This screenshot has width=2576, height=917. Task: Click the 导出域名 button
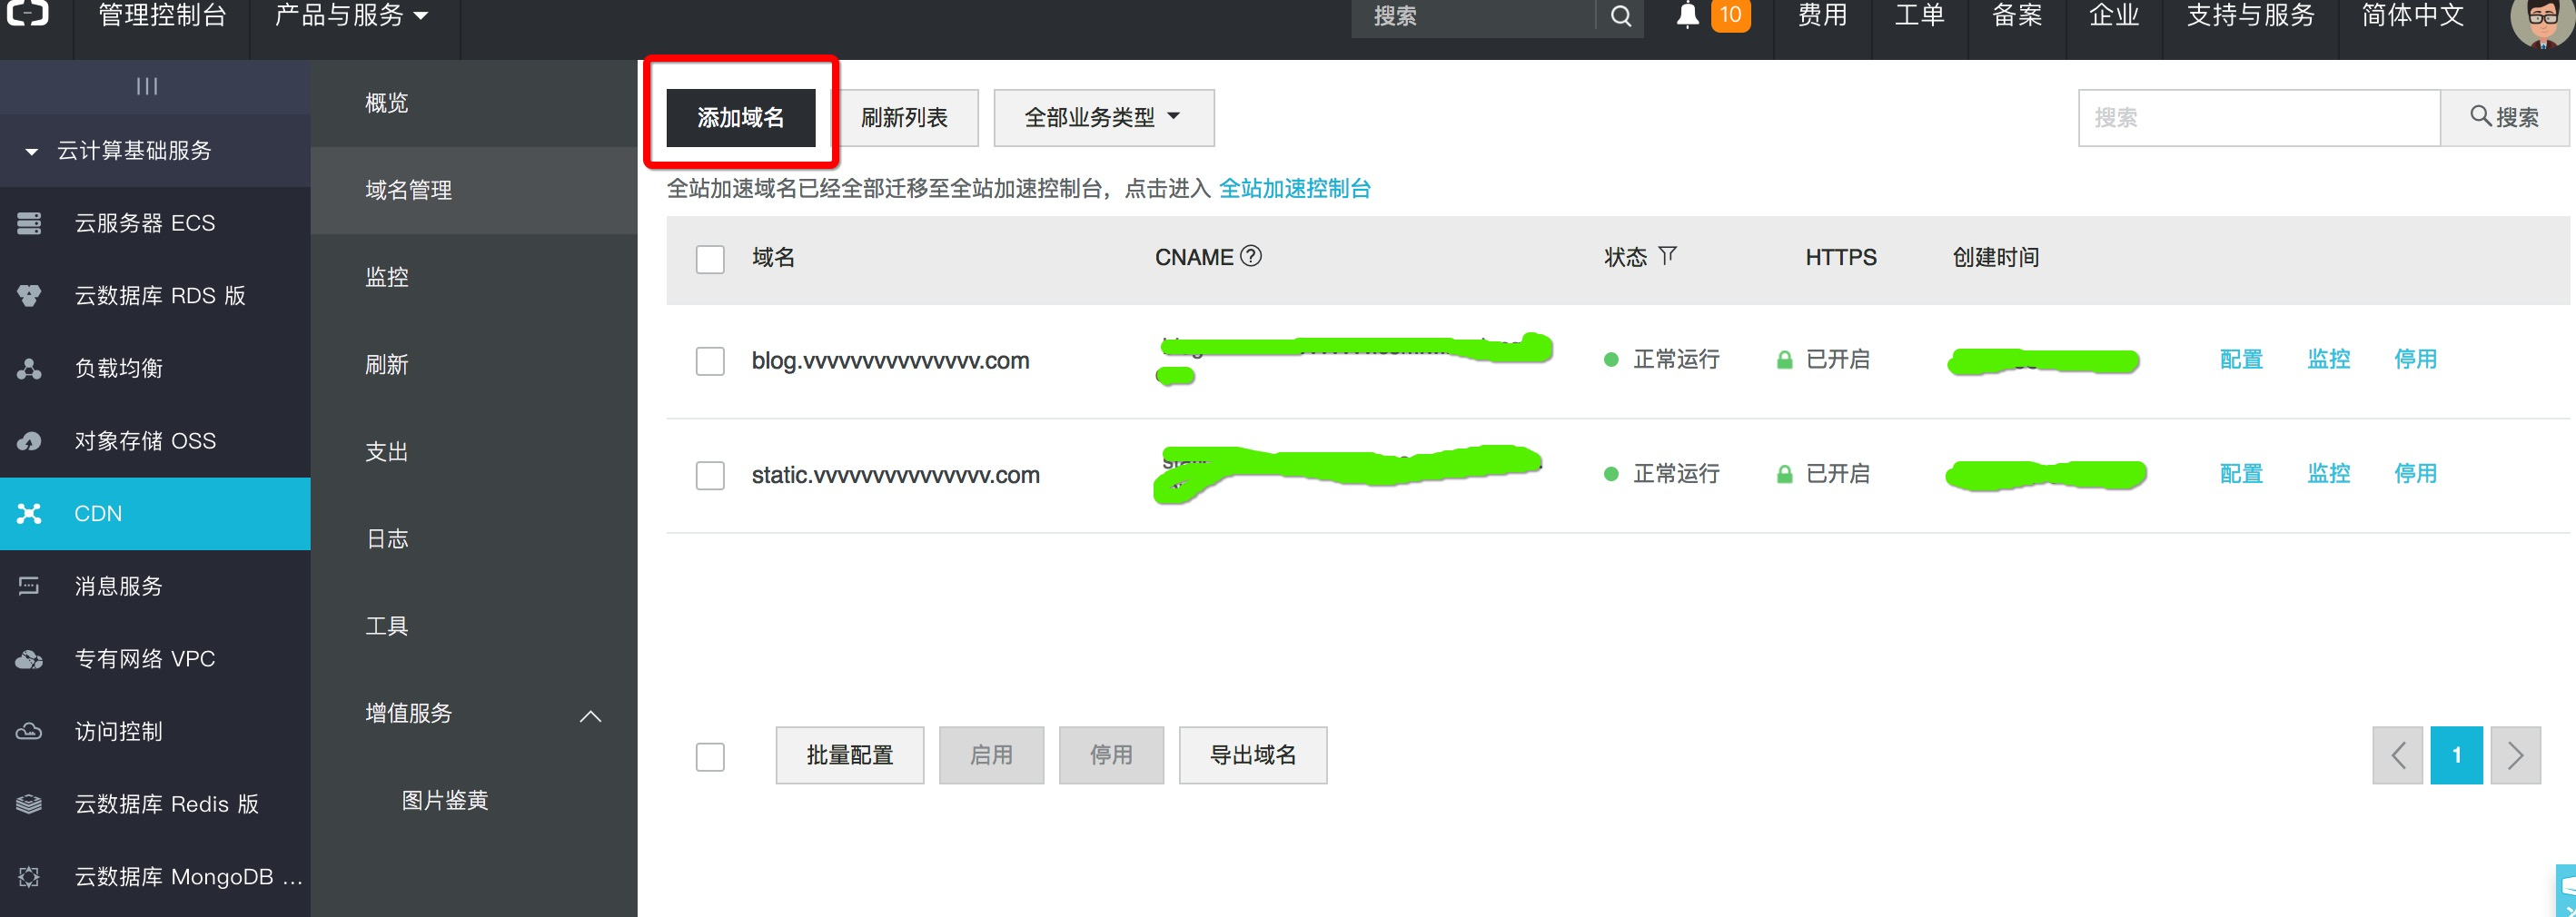[1253, 755]
